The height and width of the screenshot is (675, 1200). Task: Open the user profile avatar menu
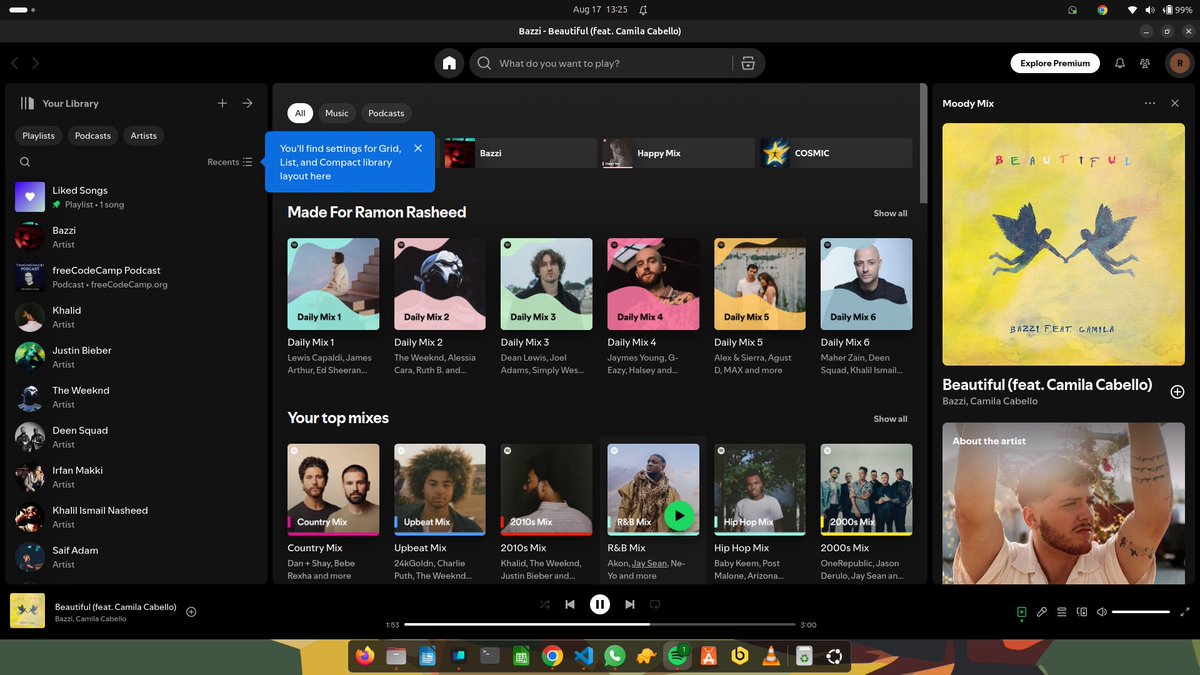pos(1178,63)
